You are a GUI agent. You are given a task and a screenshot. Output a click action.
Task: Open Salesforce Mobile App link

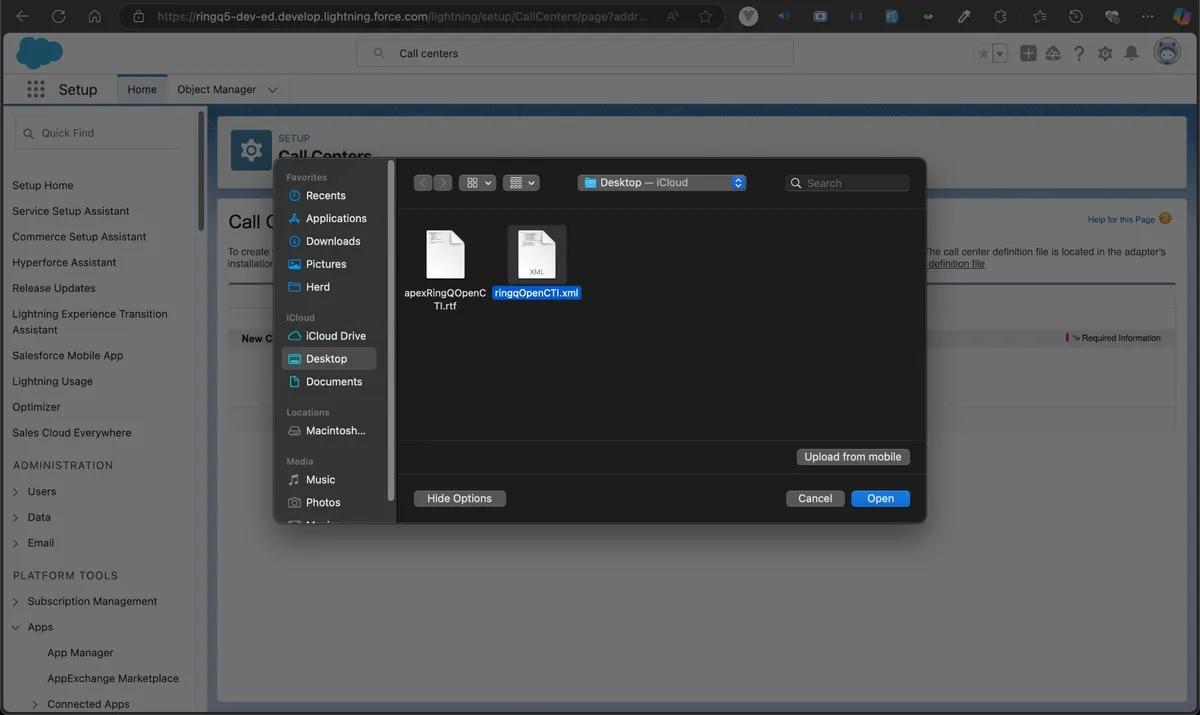click(68, 355)
